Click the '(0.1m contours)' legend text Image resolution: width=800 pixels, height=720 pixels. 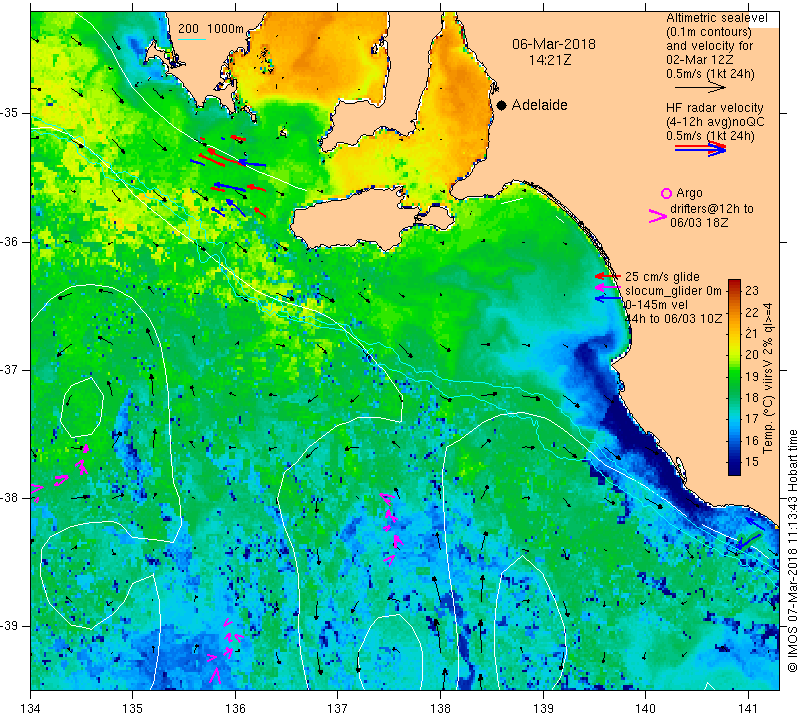709,32
